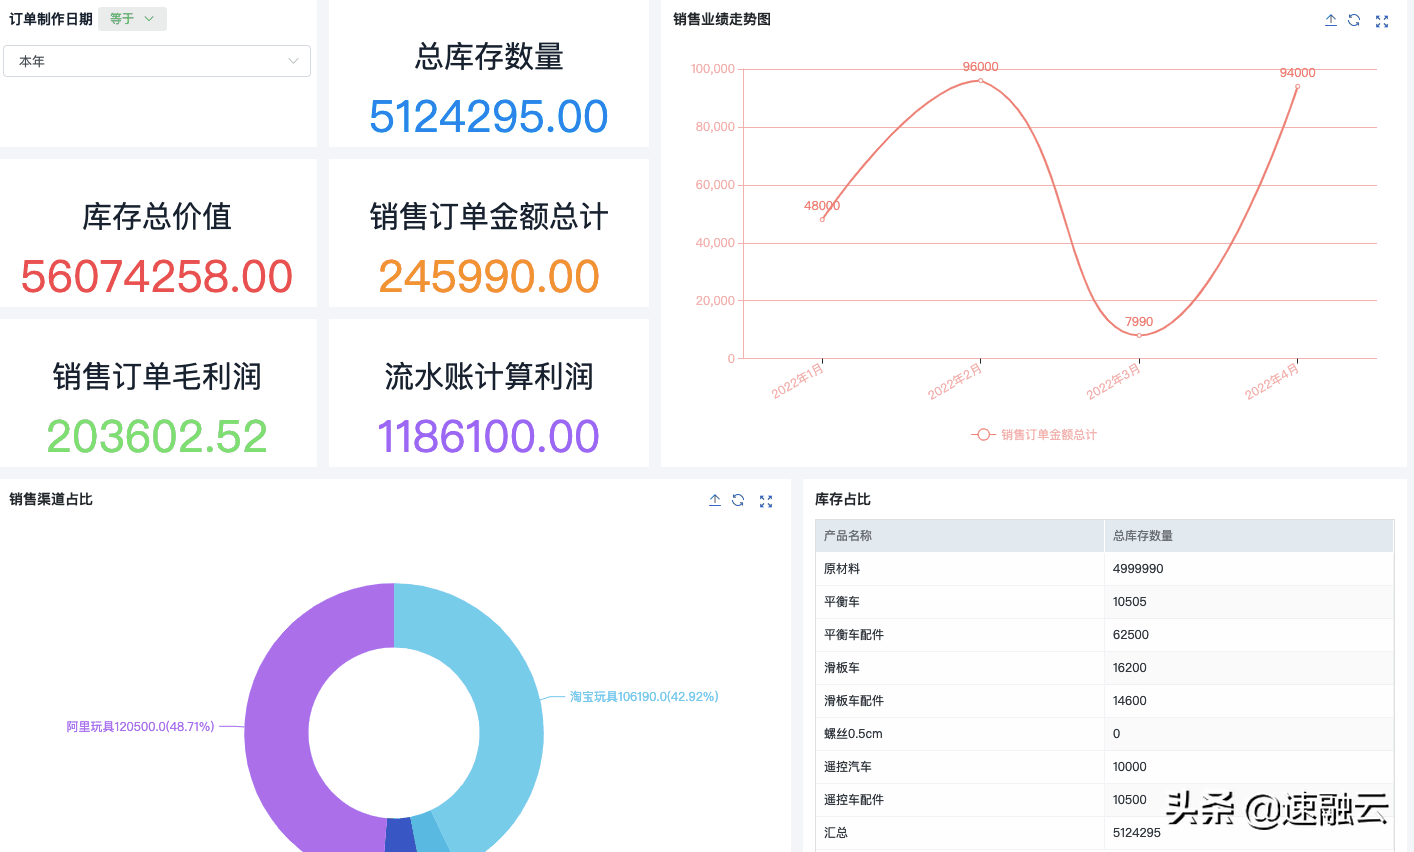Click the 库存占比 table title
Image resolution: width=1414 pixels, height=852 pixels.
(x=843, y=499)
